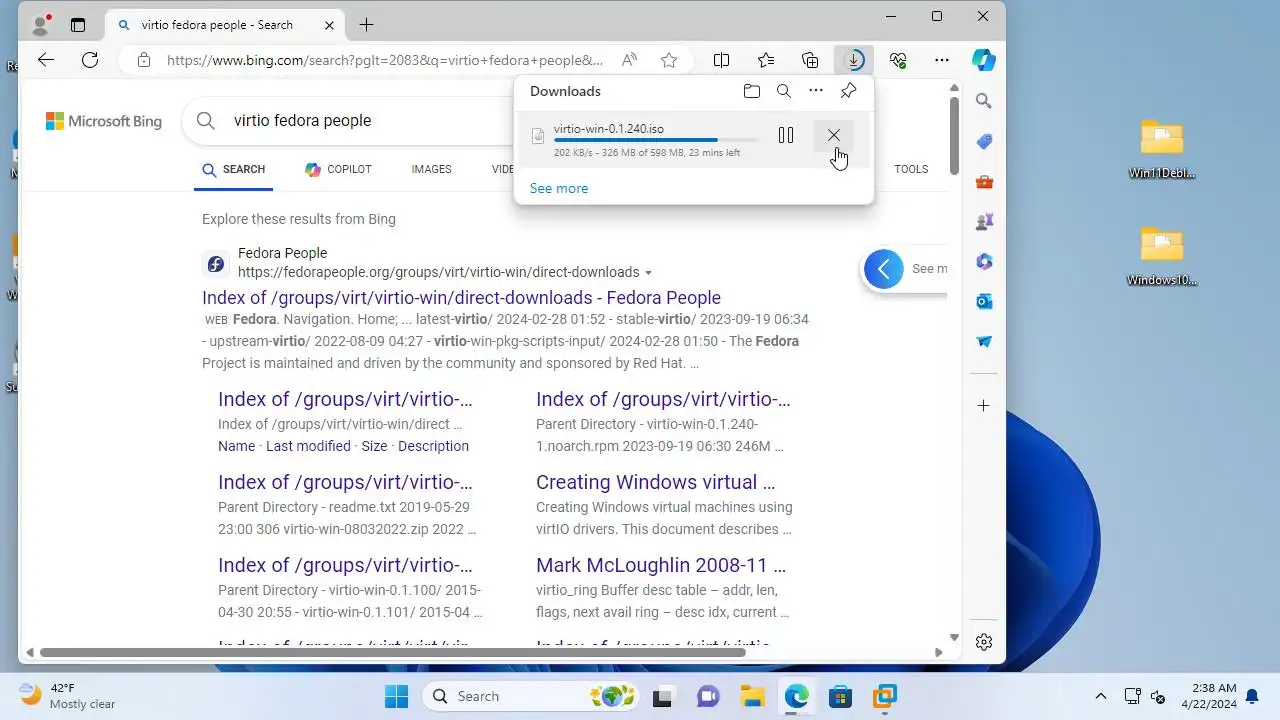This screenshot has width=1280, height=720.
Task: Open Edge Settings and more menu
Action: [x=942, y=60]
